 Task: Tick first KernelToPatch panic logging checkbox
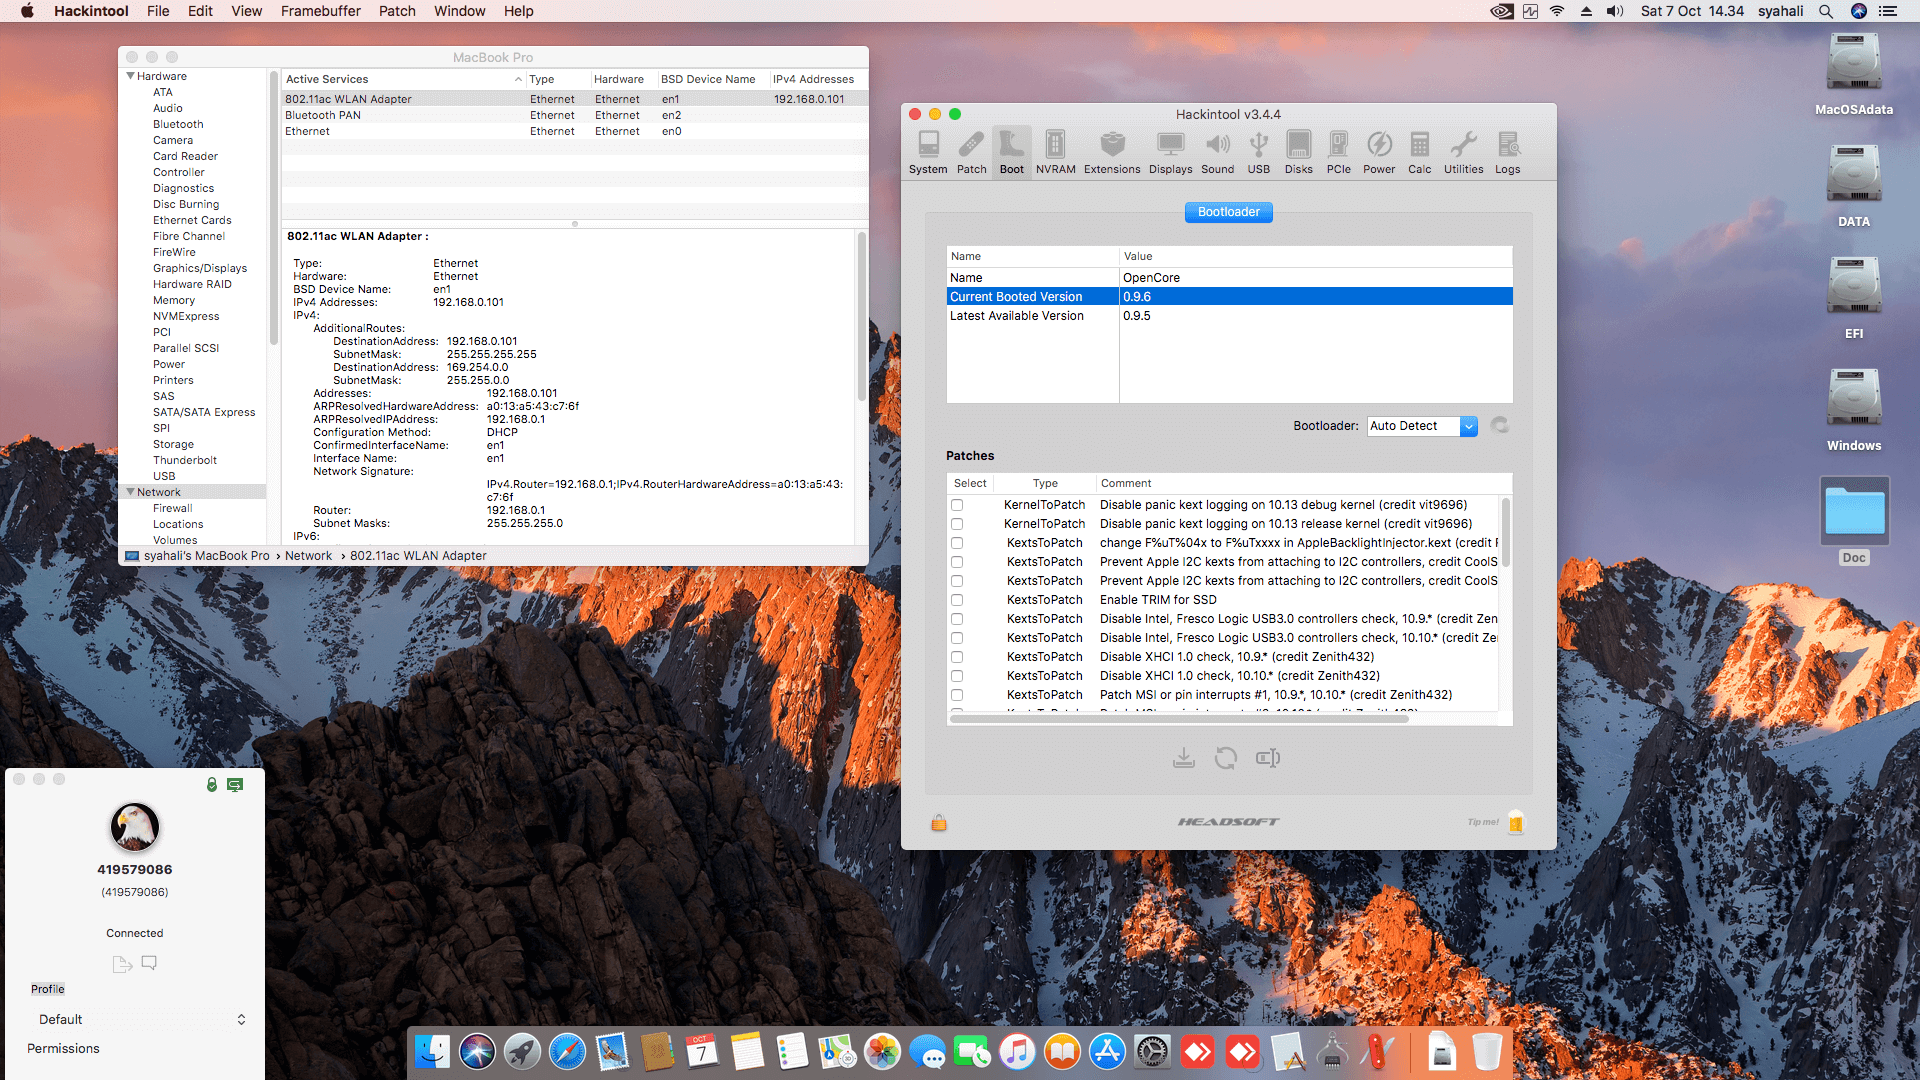coord(957,505)
